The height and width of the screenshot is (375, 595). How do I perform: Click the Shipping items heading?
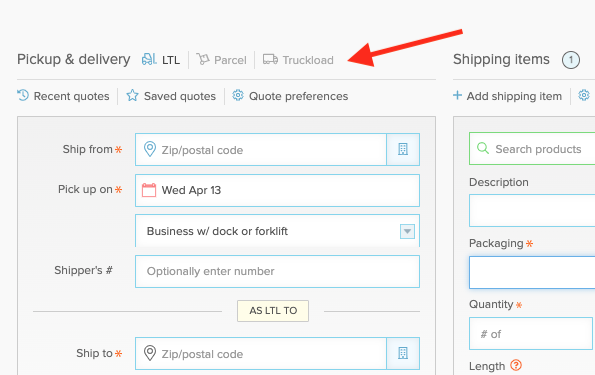(x=501, y=60)
